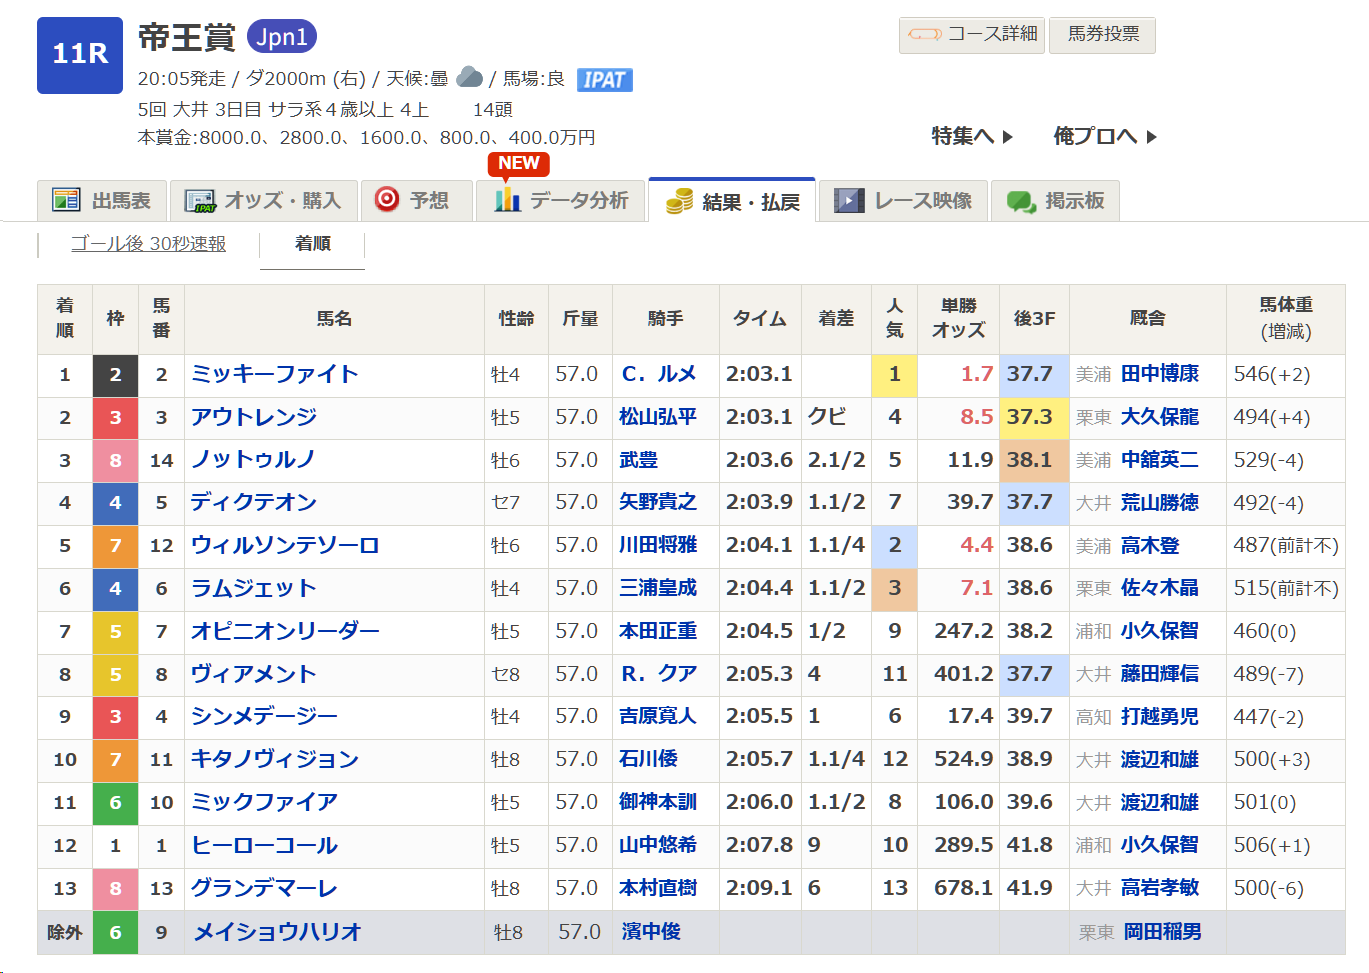This screenshot has width=1369, height=973.
Task: Click the 出馬表 table icon
Action: [x=66, y=200]
